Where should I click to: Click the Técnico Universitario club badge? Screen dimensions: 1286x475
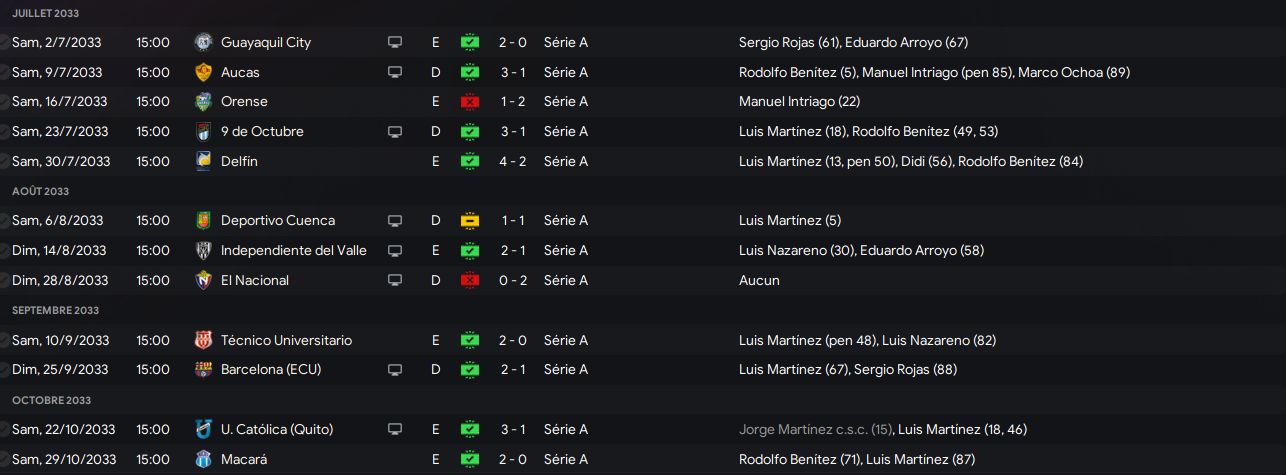pyautogui.click(x=203, y=340)
